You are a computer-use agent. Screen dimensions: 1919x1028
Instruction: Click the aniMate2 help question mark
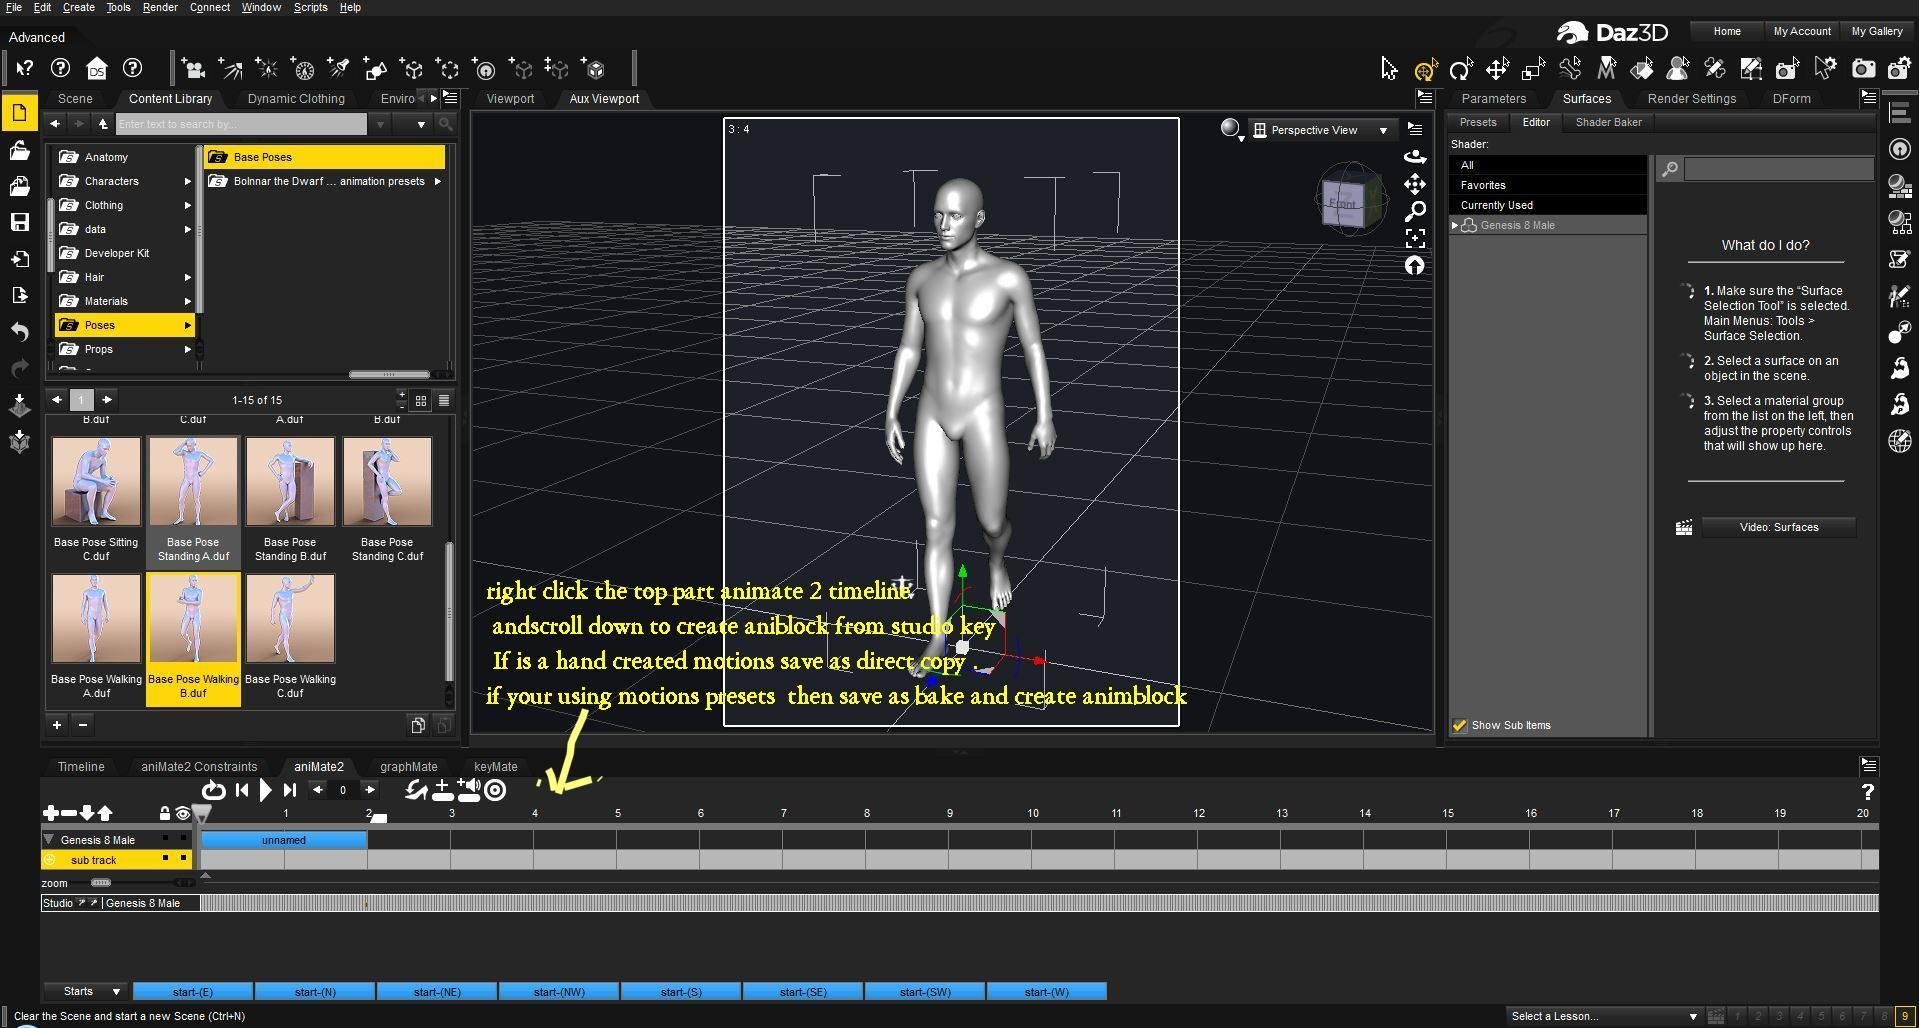[x=1866, y=792]
